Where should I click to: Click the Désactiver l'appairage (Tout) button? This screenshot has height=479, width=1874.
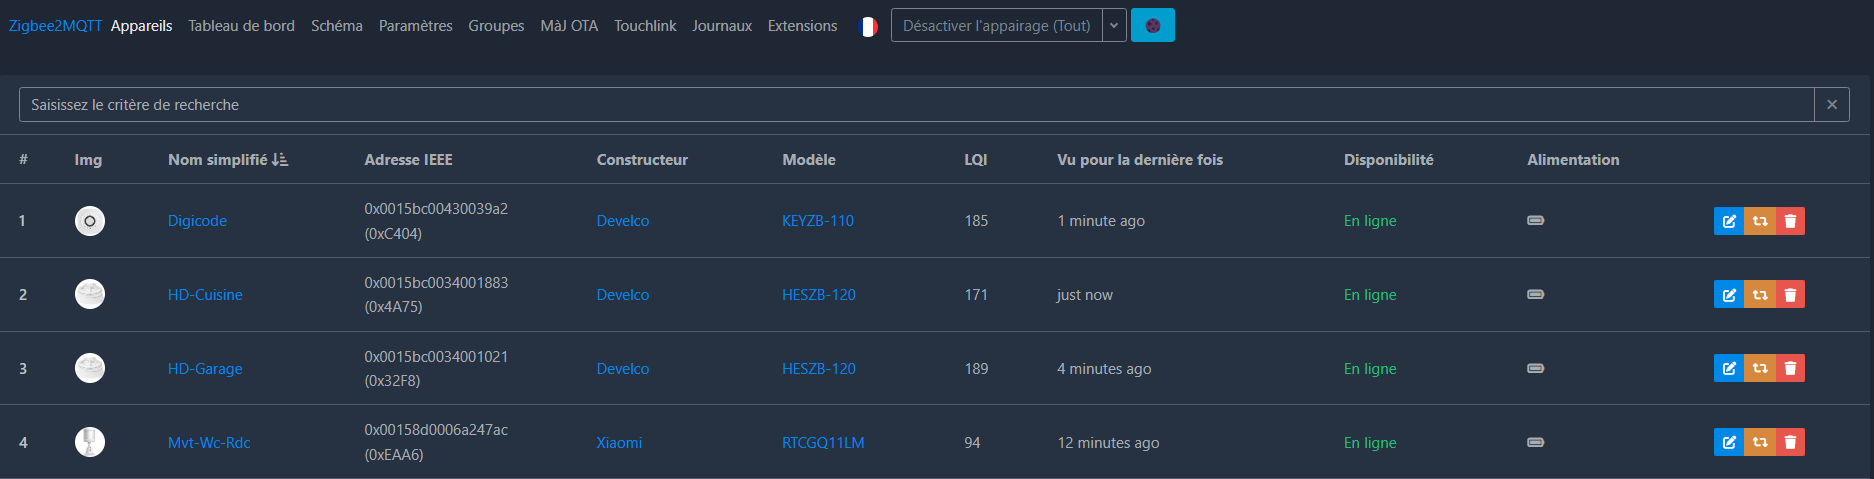(996, 26)
